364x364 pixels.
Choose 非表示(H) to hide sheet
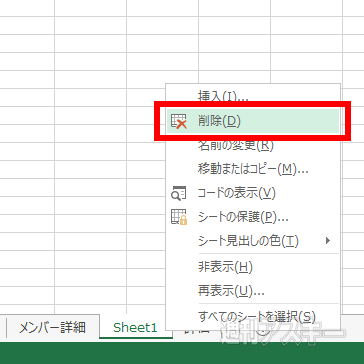253,267
